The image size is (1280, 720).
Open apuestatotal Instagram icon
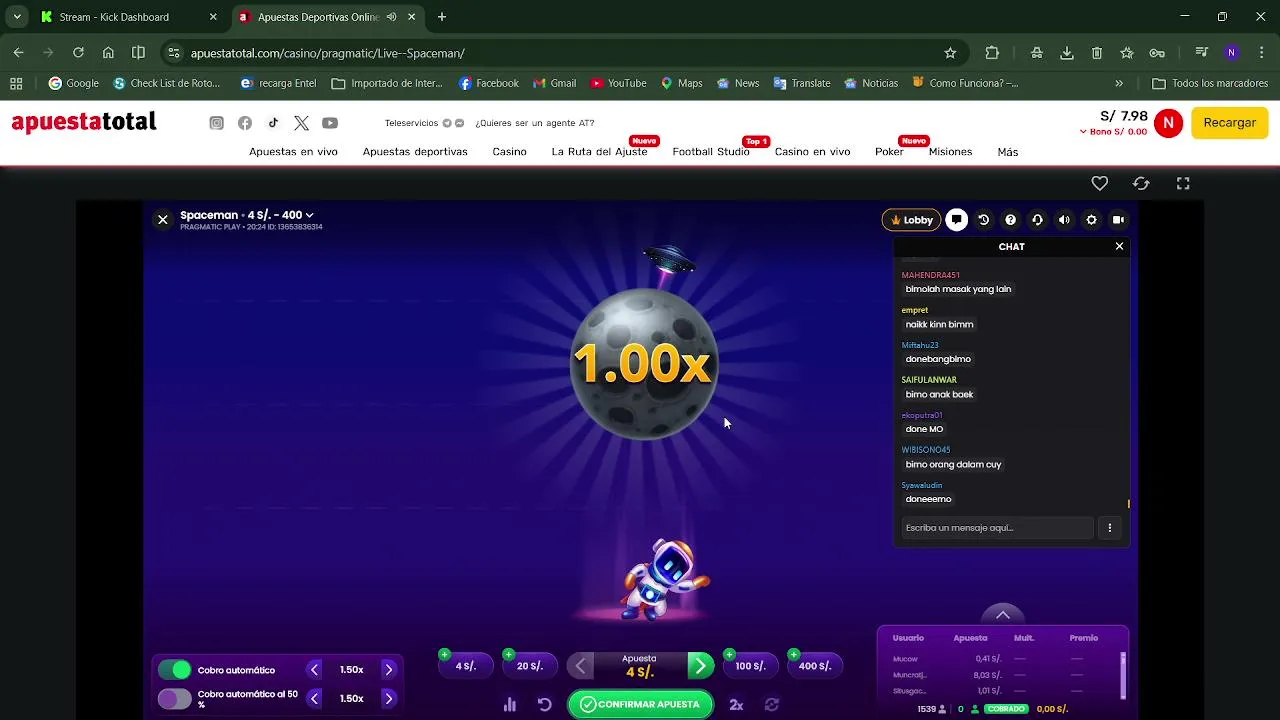pyautogui.click(x=216, y=123)
